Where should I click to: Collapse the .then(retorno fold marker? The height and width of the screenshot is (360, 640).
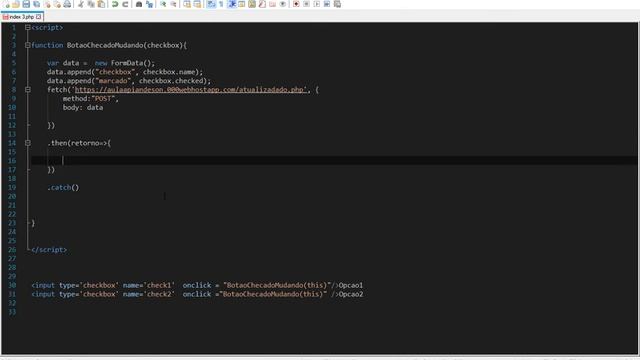(28, 143)
